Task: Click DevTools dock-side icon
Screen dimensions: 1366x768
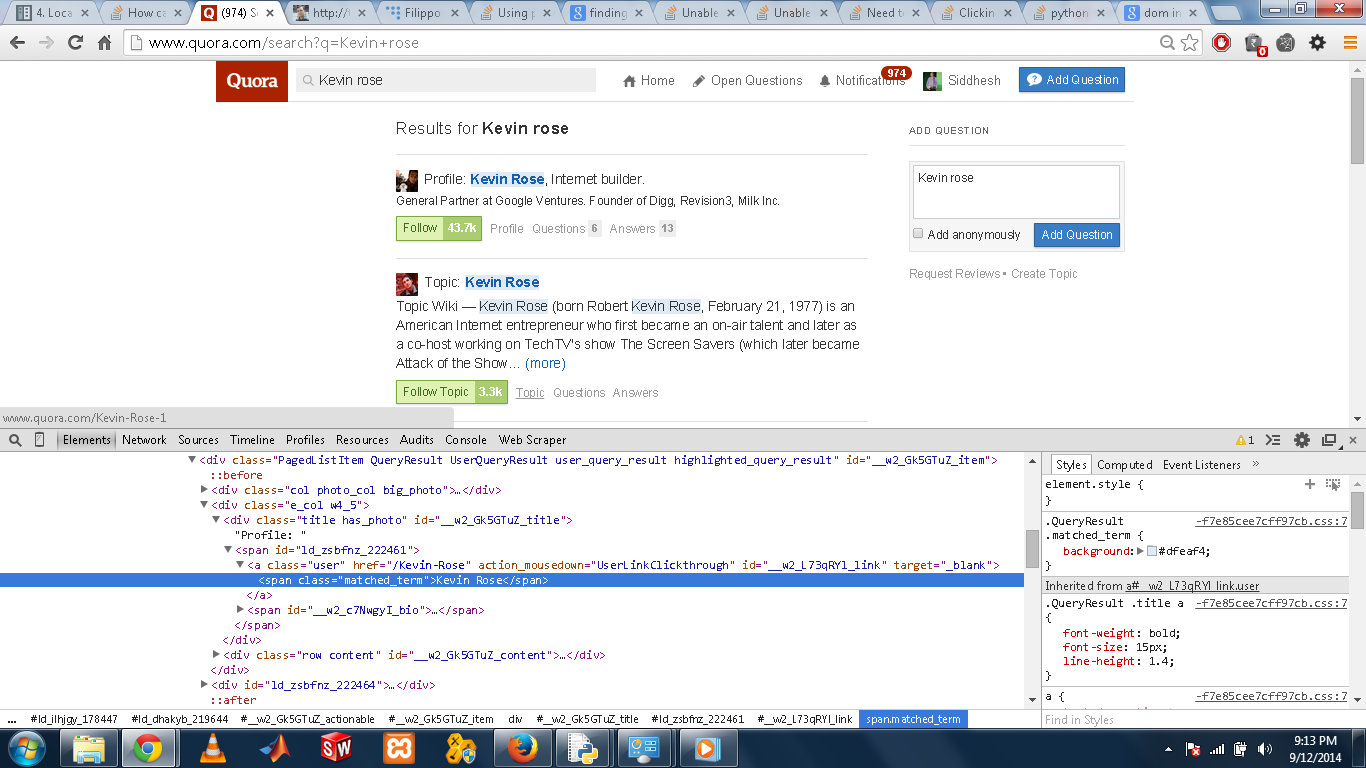Action: (1329, 440)
